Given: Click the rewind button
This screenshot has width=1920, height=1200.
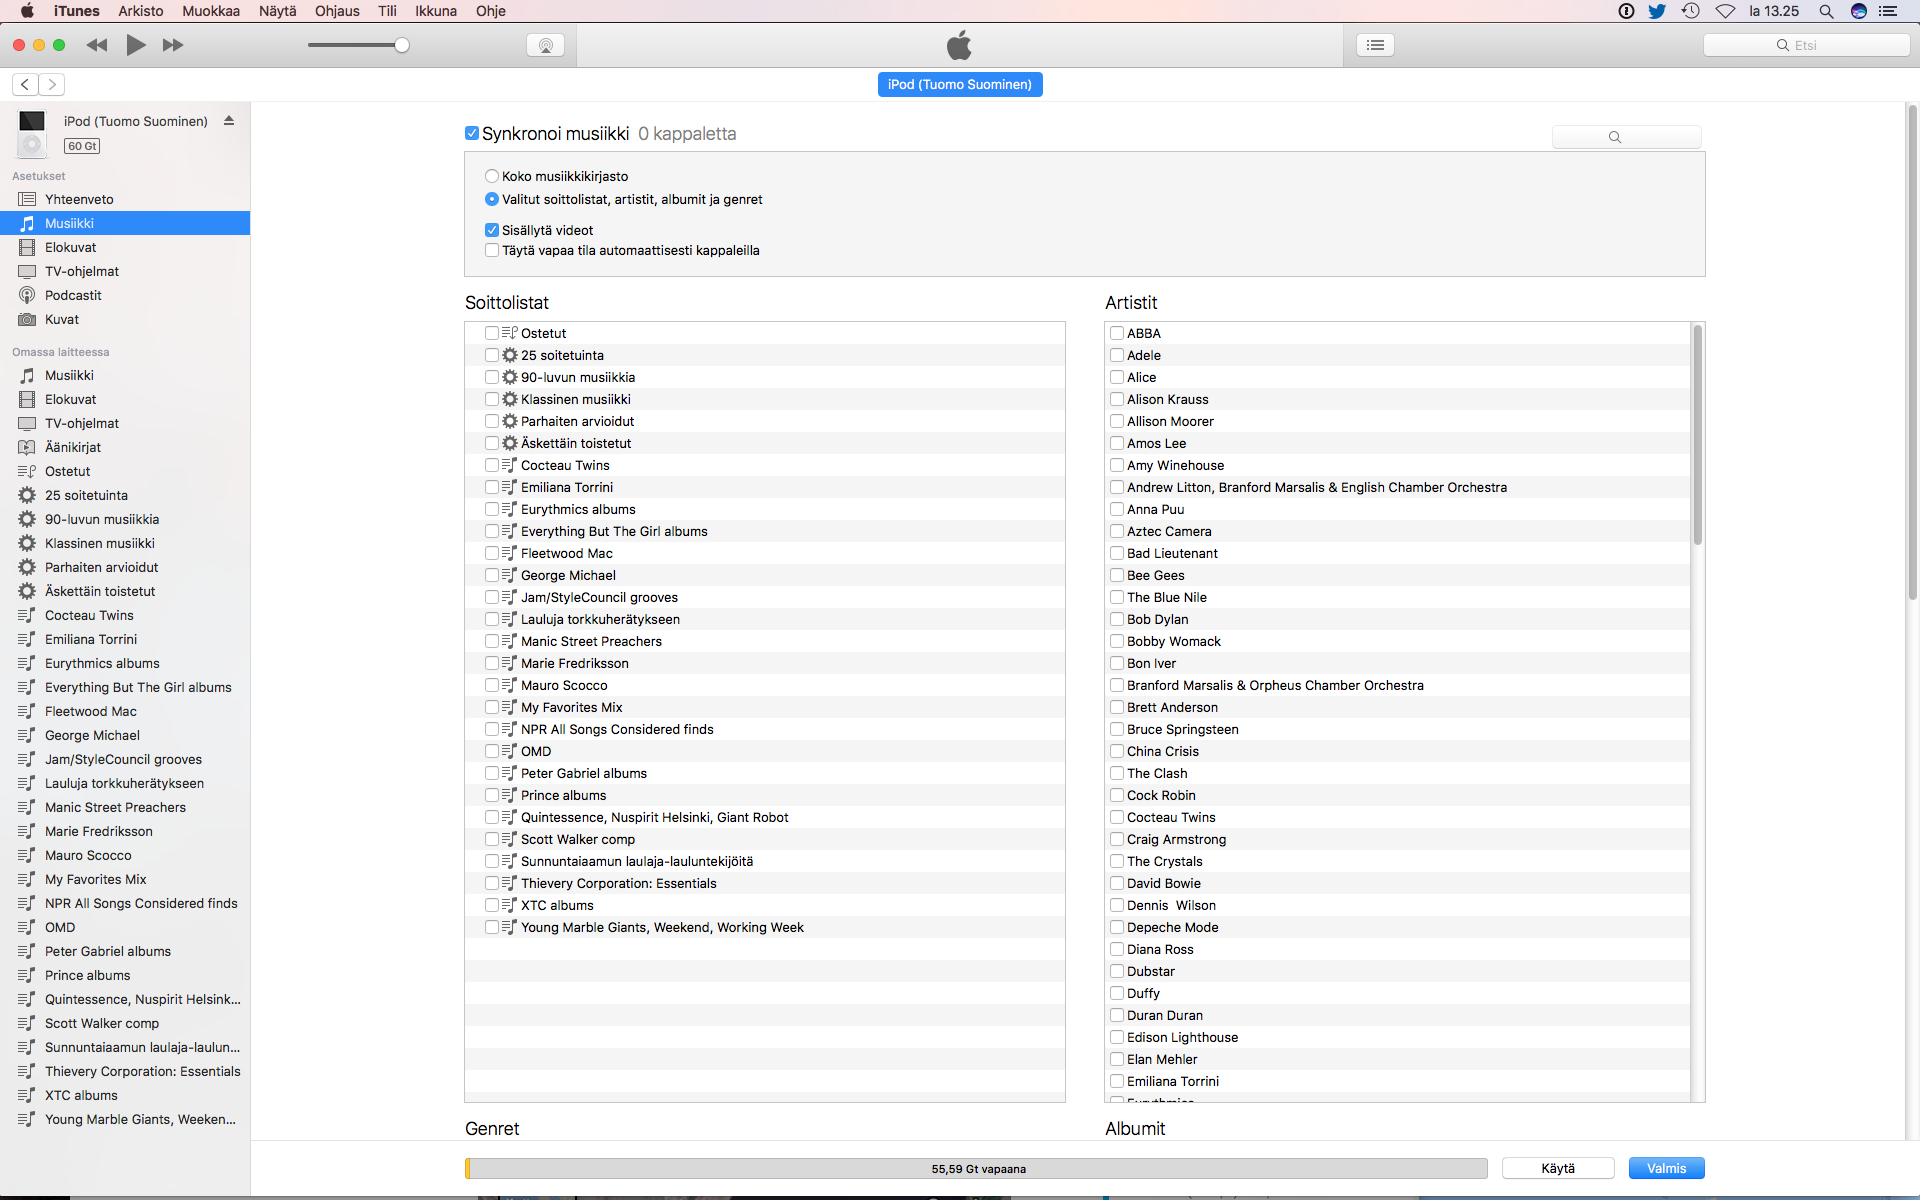Looking at the screenshot, I should [x=97, y=45].
